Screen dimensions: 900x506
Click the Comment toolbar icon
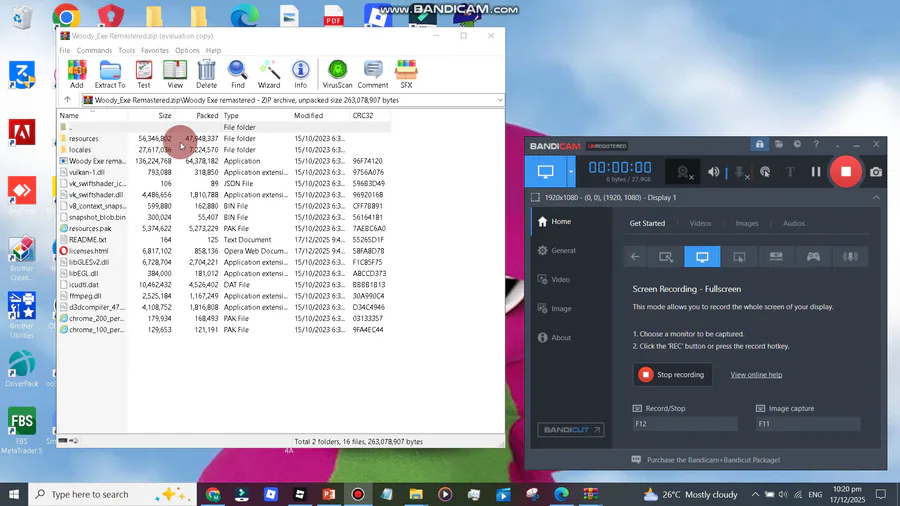tap(373, 74)
